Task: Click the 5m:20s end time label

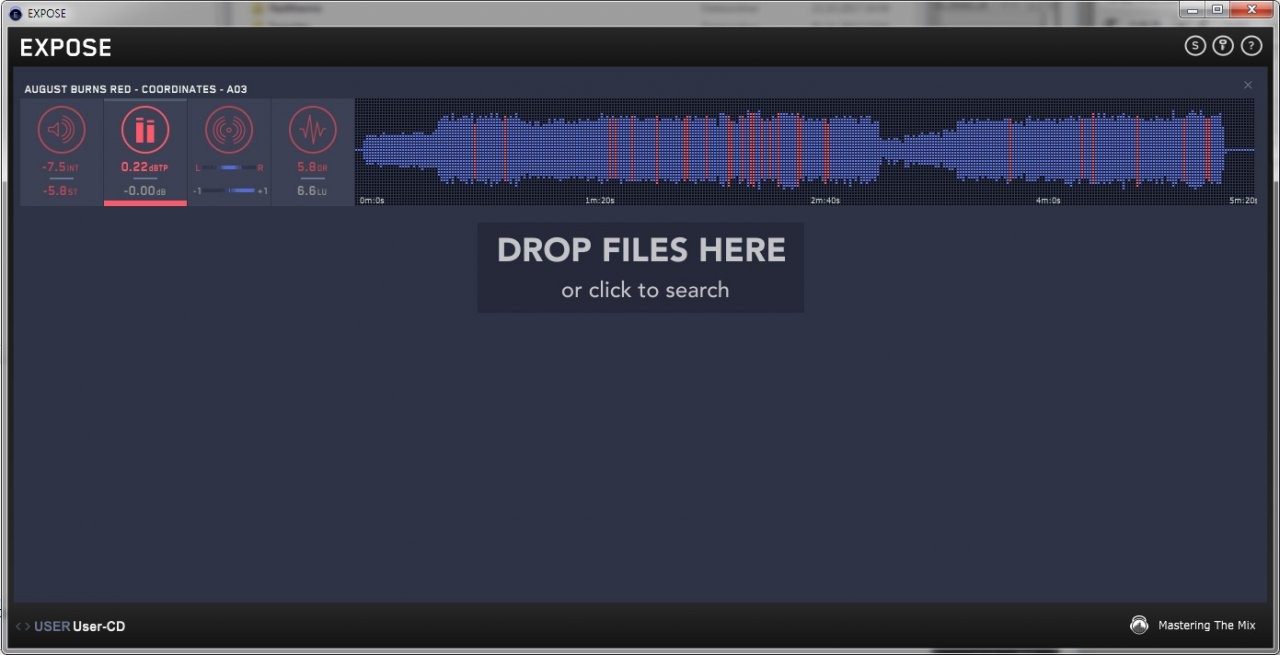Action: tap(1243, 200)
